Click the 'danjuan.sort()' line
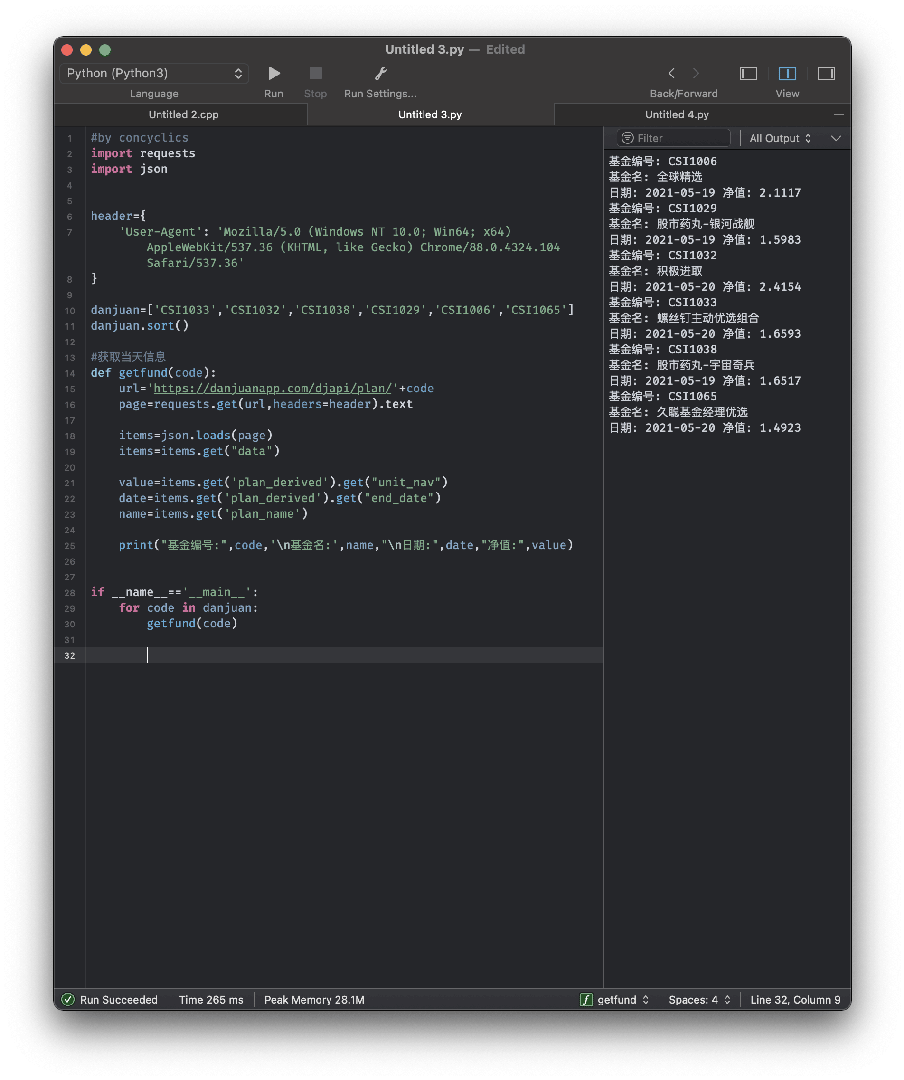The image size is (904, 1080). (x=139, y=326)
